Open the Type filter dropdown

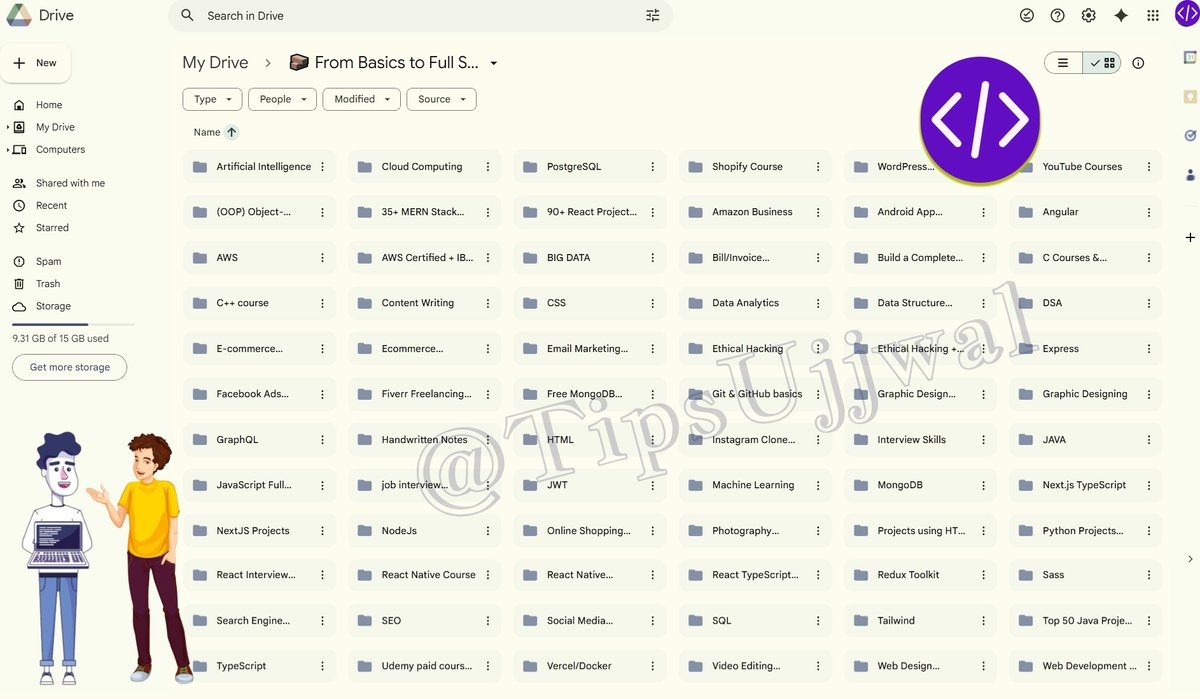pyautogui.click(x=212, y=99)
